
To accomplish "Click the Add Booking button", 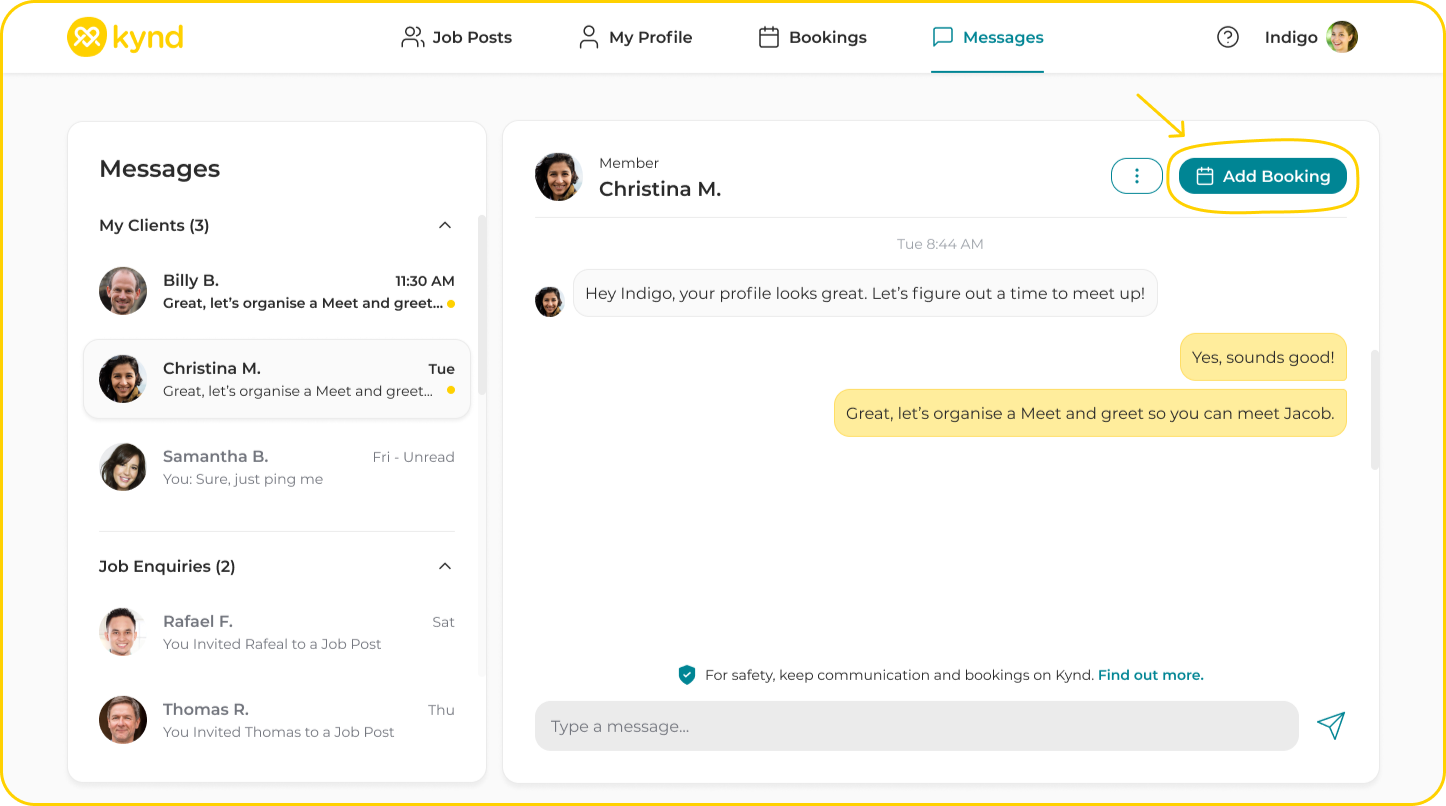I will pos(1262,176).
